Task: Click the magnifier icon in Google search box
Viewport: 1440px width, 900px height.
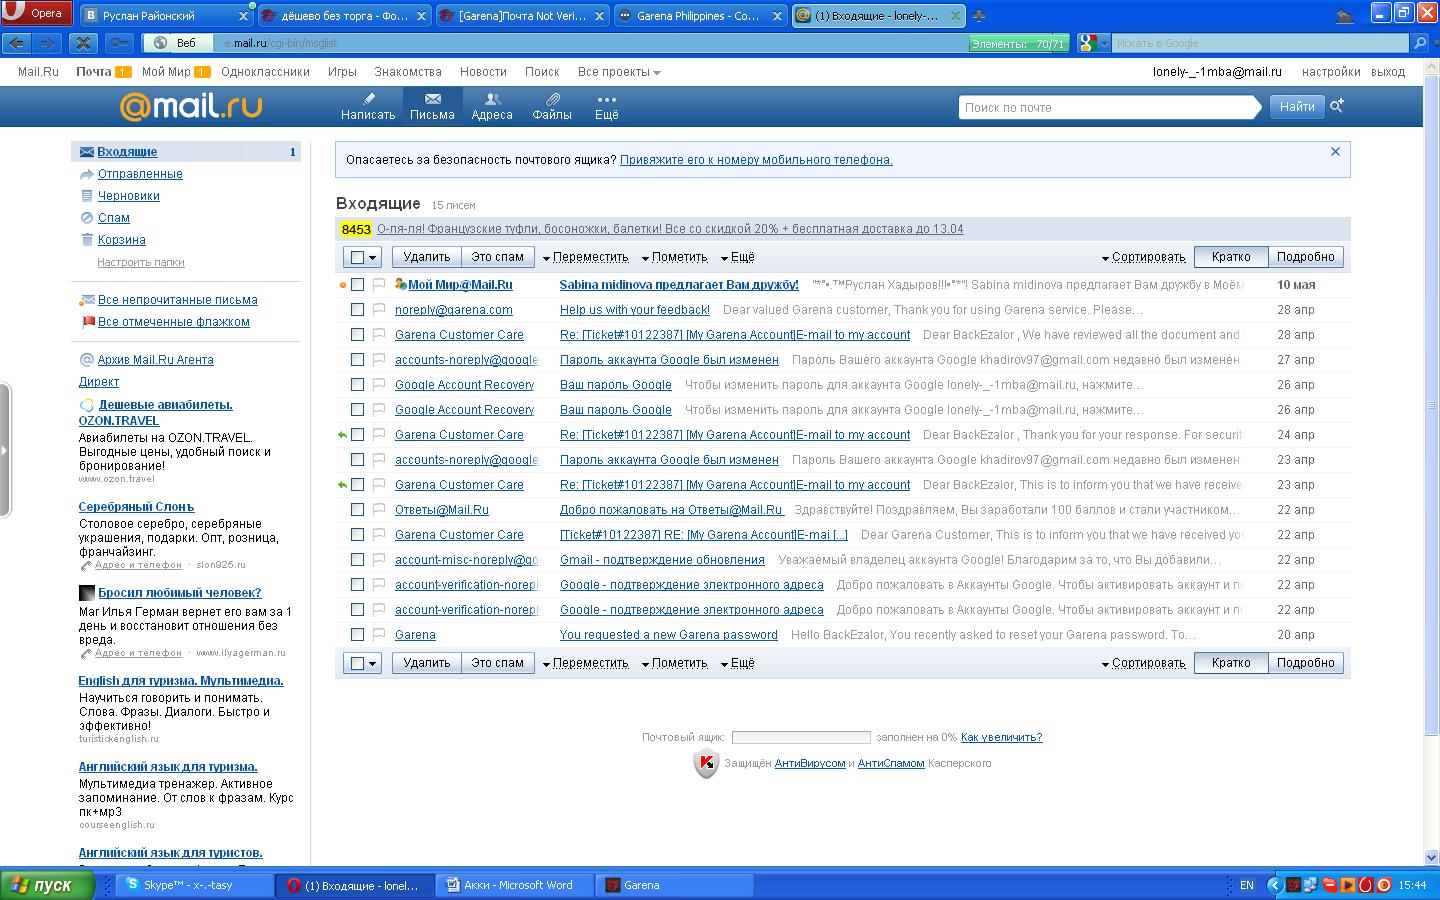Action: pos(1420,43)
